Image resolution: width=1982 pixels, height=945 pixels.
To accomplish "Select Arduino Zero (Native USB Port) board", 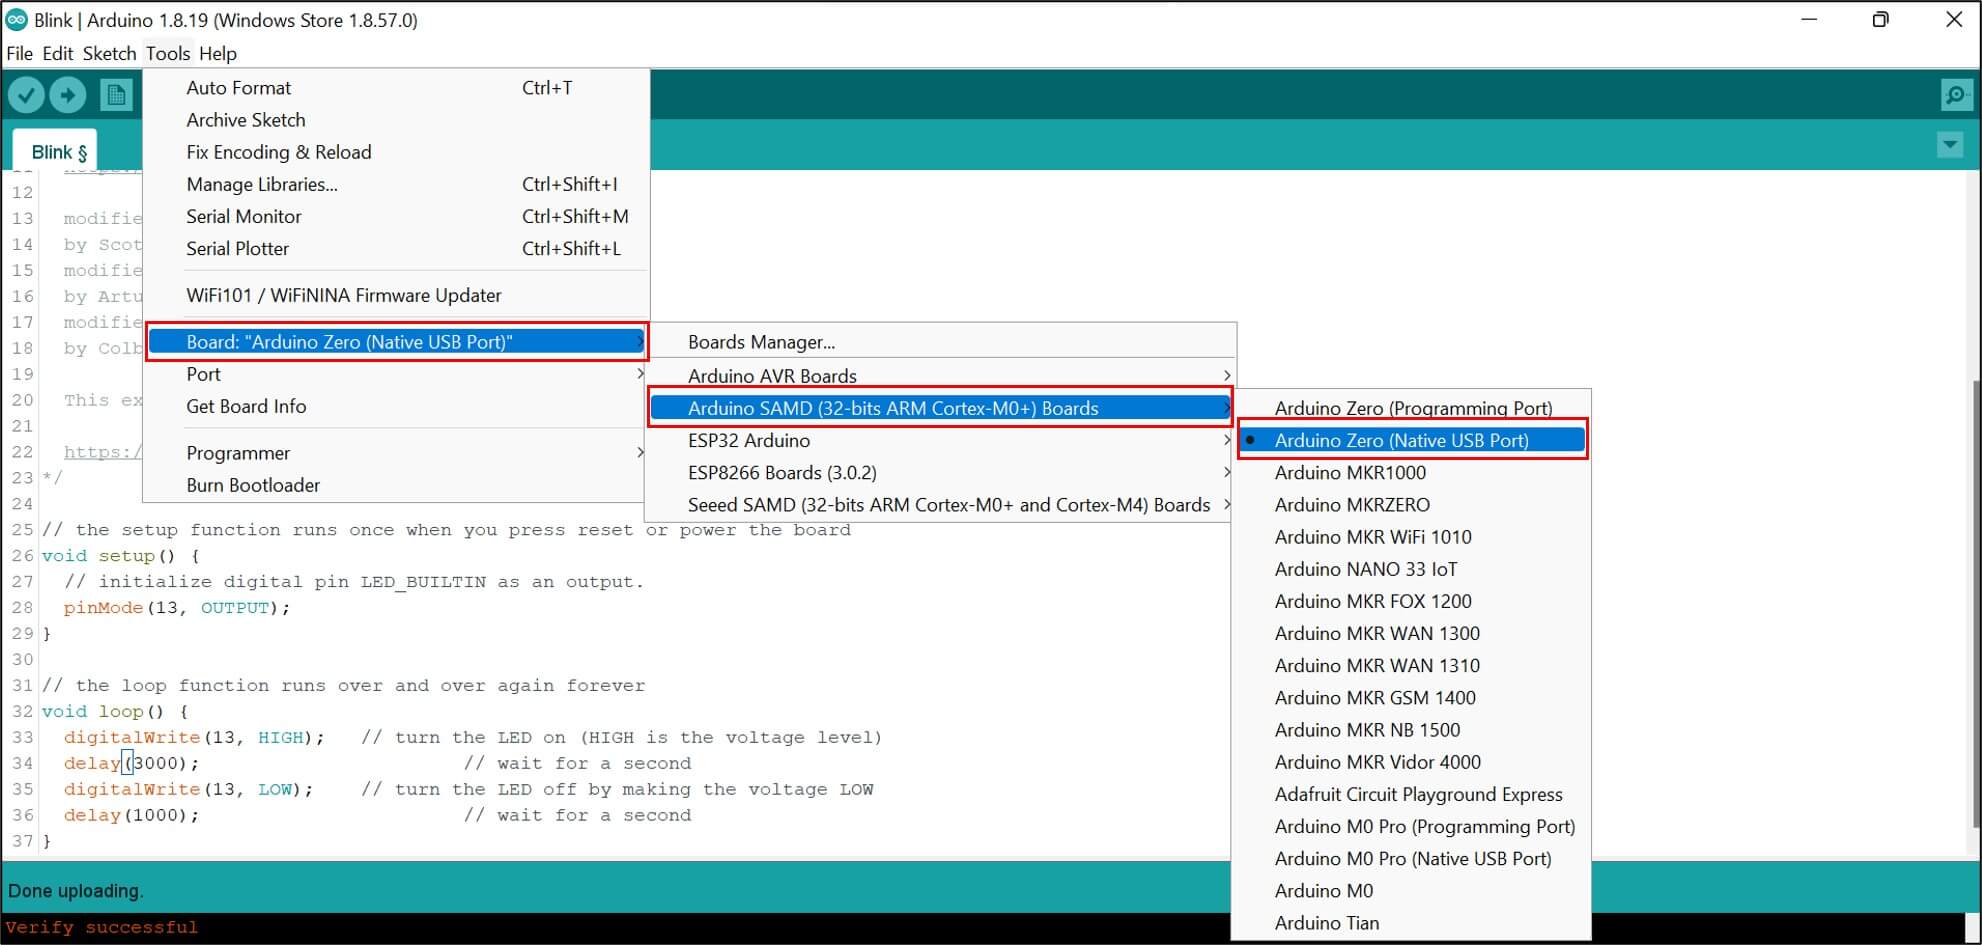I will coord(1401,440).
